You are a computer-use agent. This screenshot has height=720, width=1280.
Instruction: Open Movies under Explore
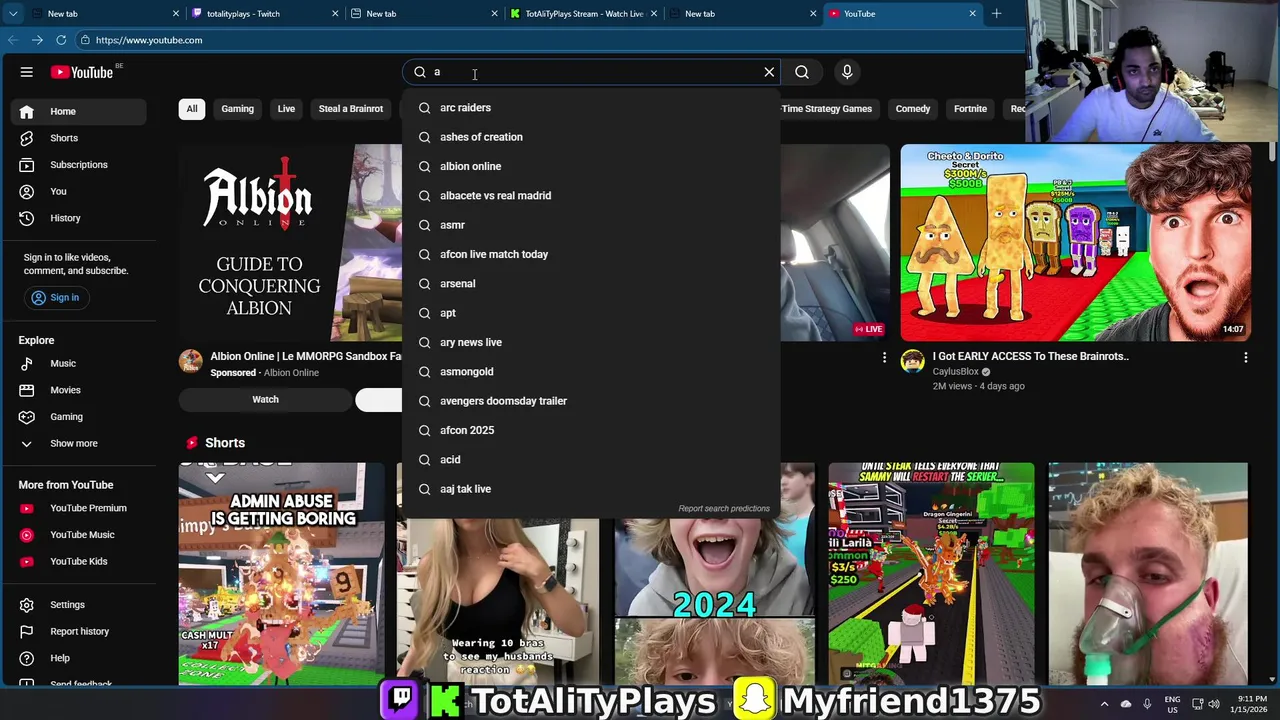tap(78, 390)
